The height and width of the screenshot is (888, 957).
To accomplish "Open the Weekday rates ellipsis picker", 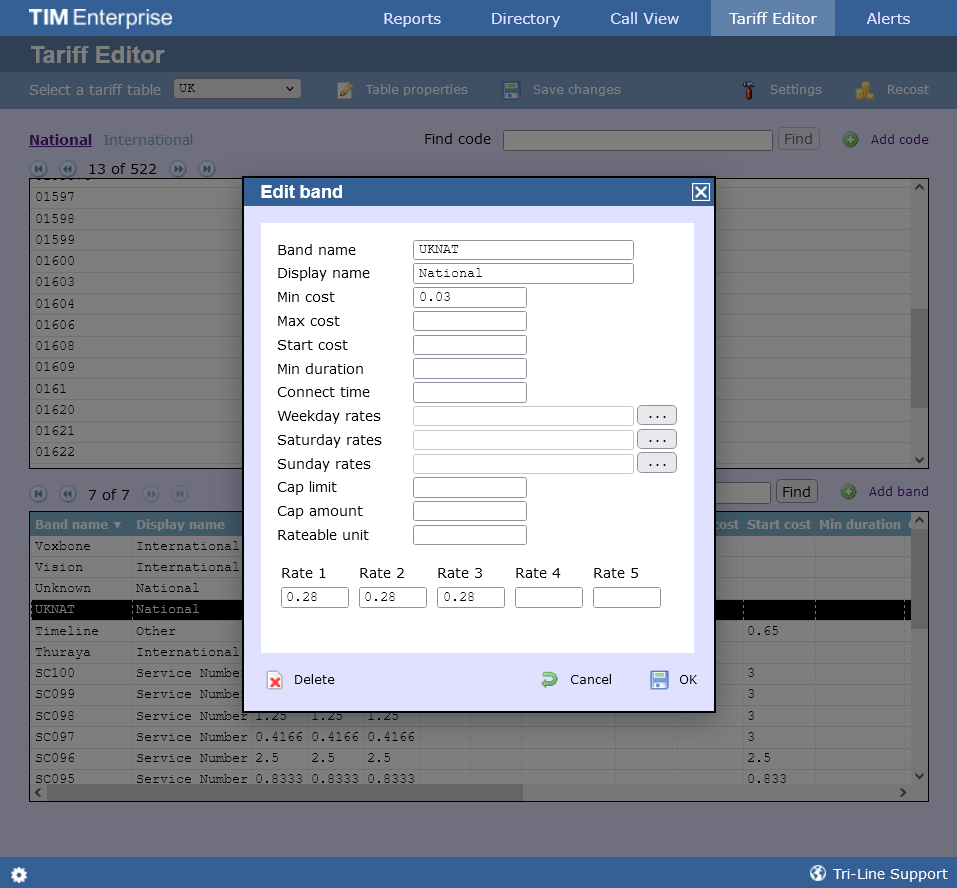I will (x=656, y=415).
